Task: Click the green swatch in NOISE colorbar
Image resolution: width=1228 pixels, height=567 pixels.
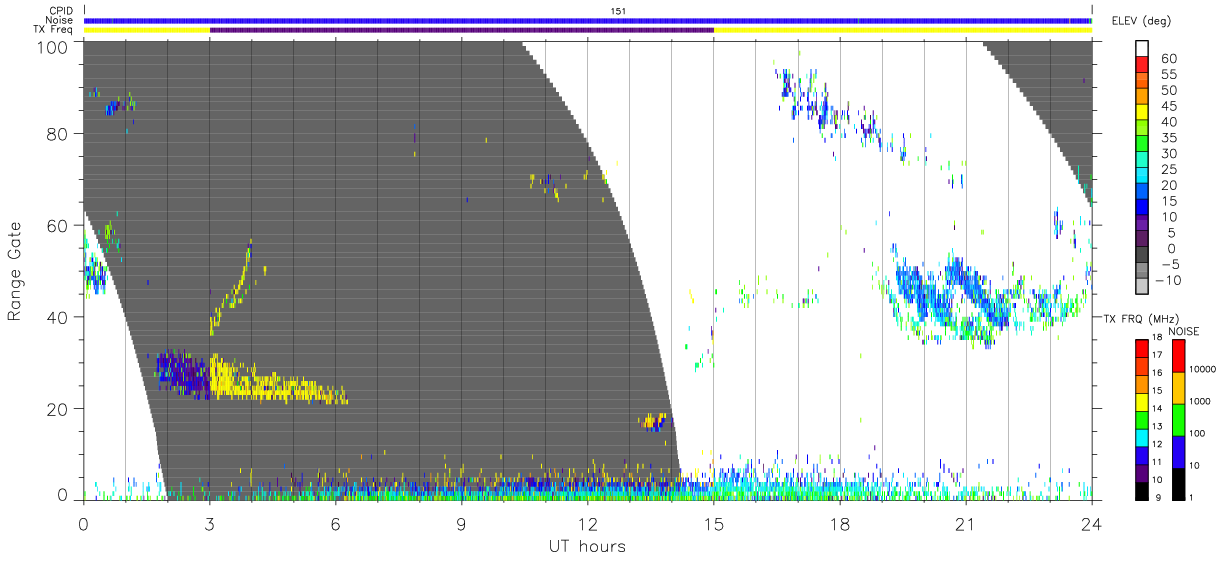Action: [1177, 419]
